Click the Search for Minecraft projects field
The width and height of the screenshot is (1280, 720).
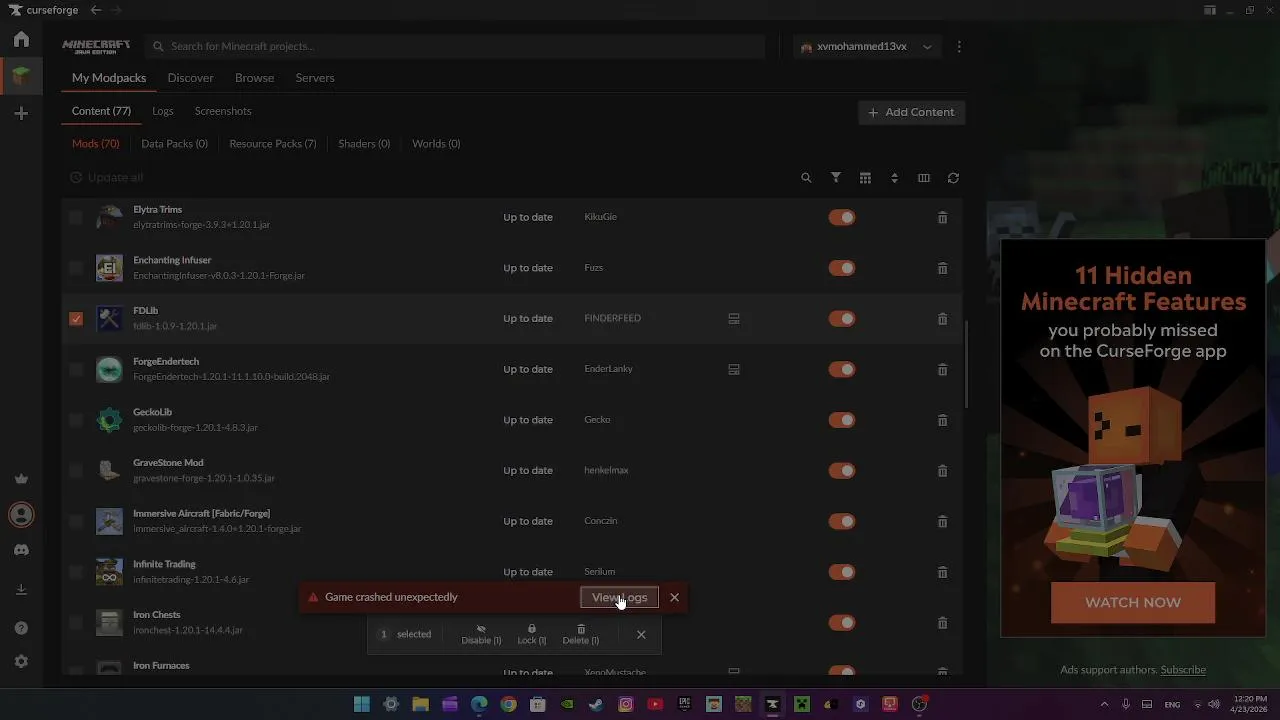456,46
